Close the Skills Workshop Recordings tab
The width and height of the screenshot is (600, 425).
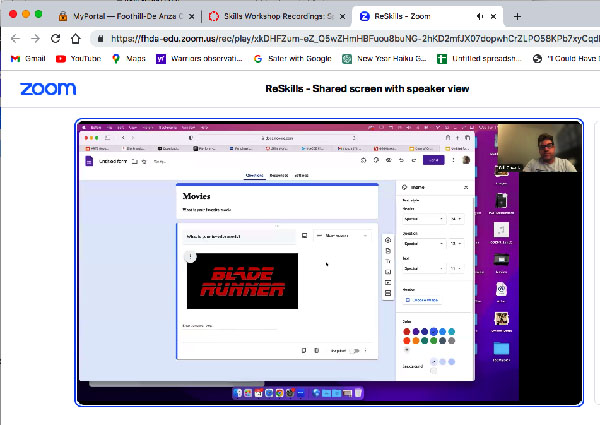(x=342, y=16)
